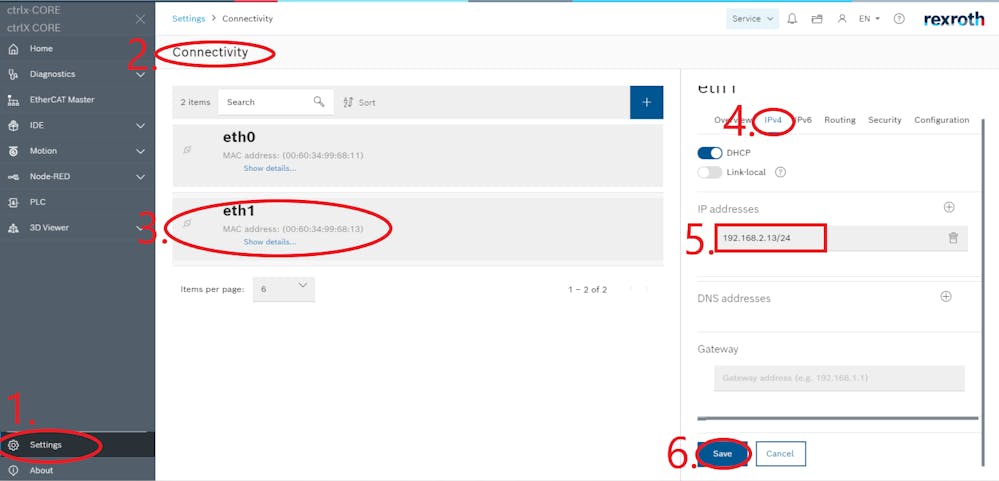Toggle the Link-local switch
The width and height of the screenshot is (999, 481).
coord(710,172)
